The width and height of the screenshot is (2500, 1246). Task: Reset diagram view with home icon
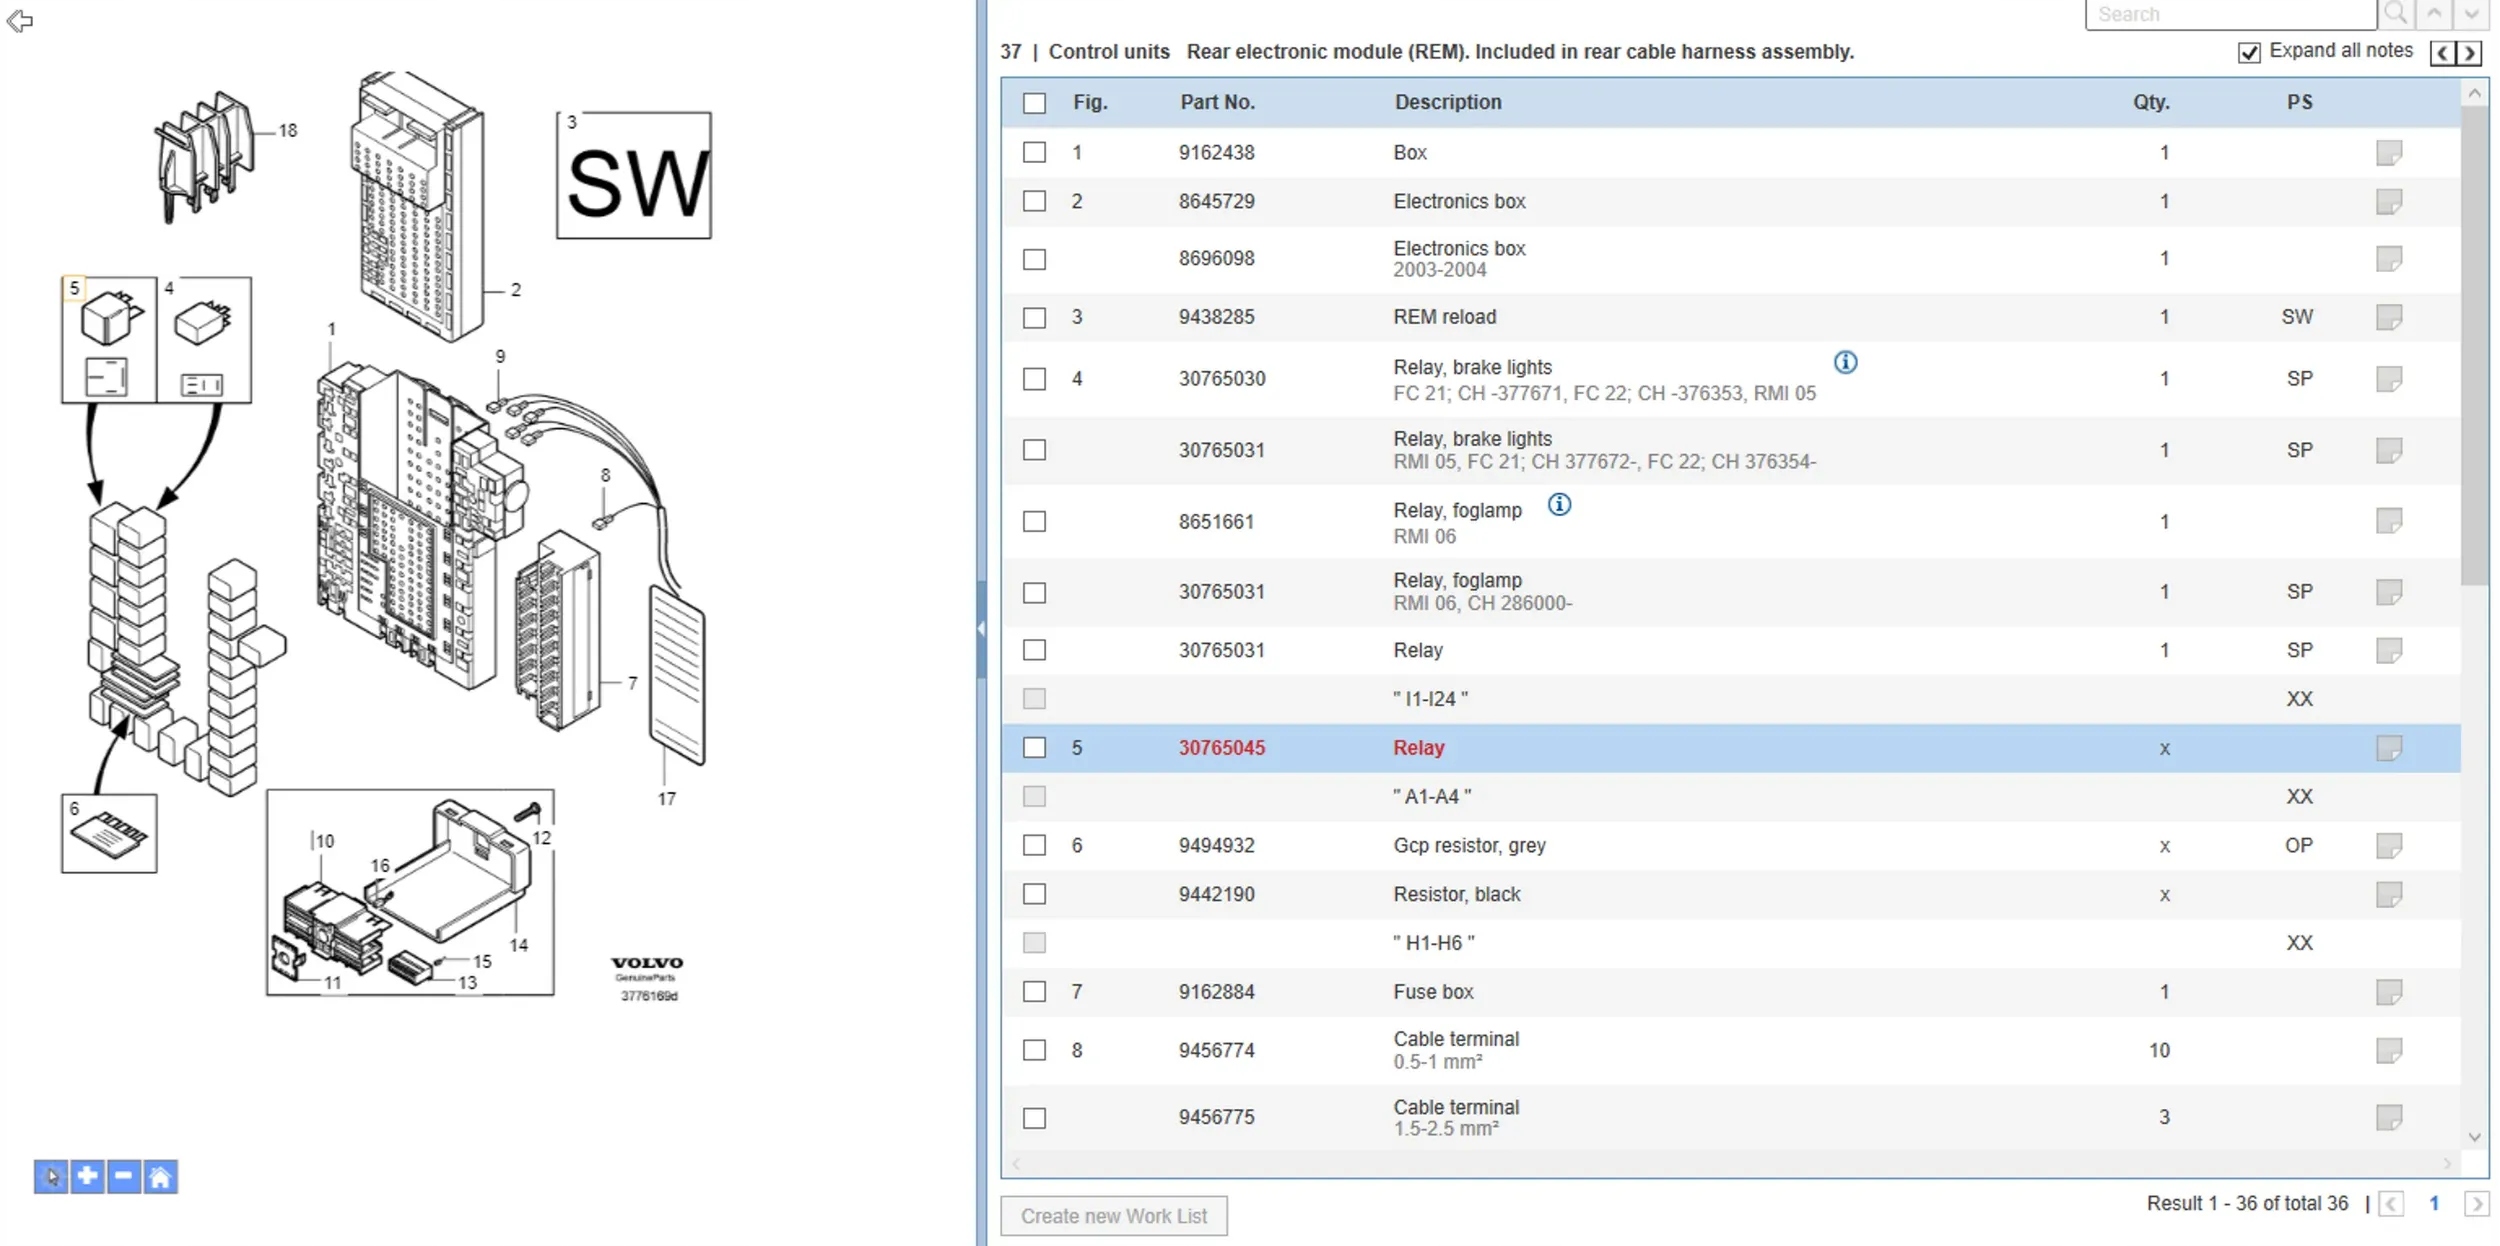[x=160, y=1176]
